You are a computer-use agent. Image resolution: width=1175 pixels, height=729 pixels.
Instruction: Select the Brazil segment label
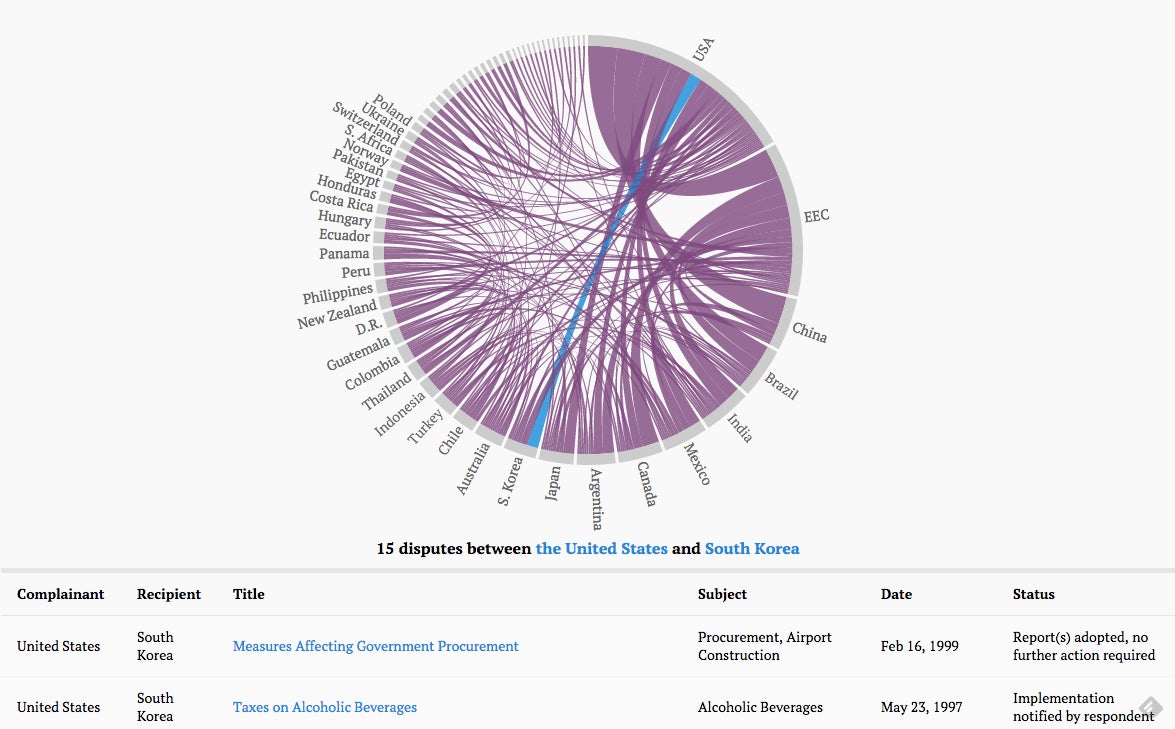[782, 386]
